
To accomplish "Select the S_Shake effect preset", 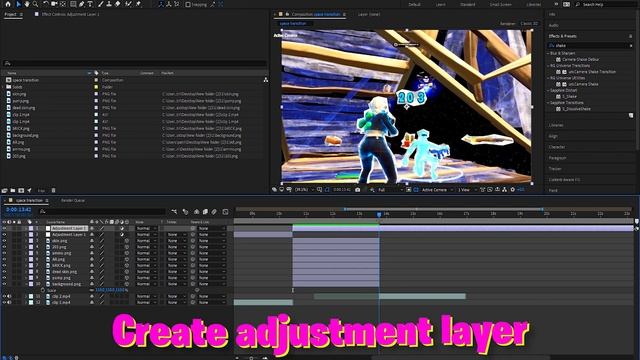I will [569, 96].
